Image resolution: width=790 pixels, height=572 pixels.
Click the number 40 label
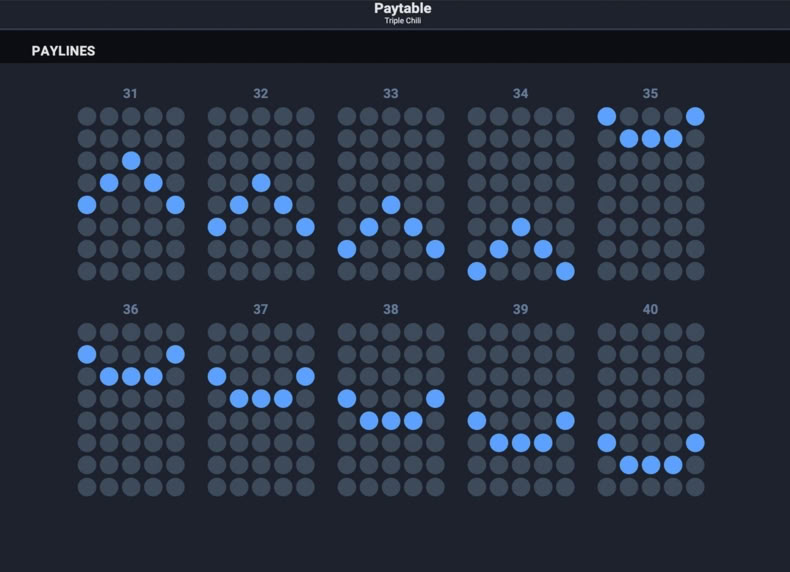(650, 309)
